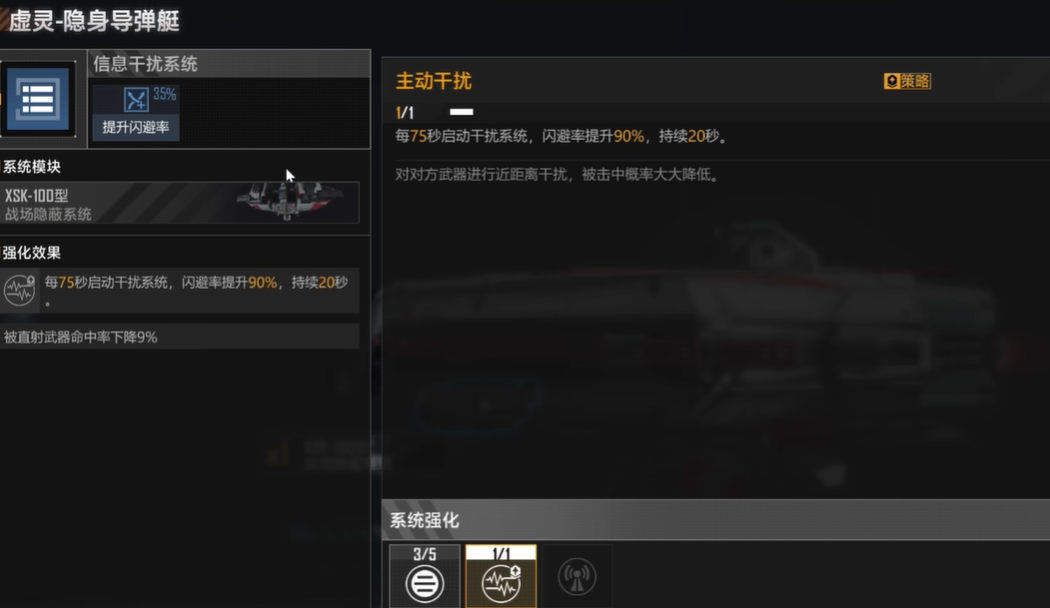Image resolution: width=1050 pixels, height=608 pixels.
Task: Click the 系统强化 section bar
Action: pos(716,520)
